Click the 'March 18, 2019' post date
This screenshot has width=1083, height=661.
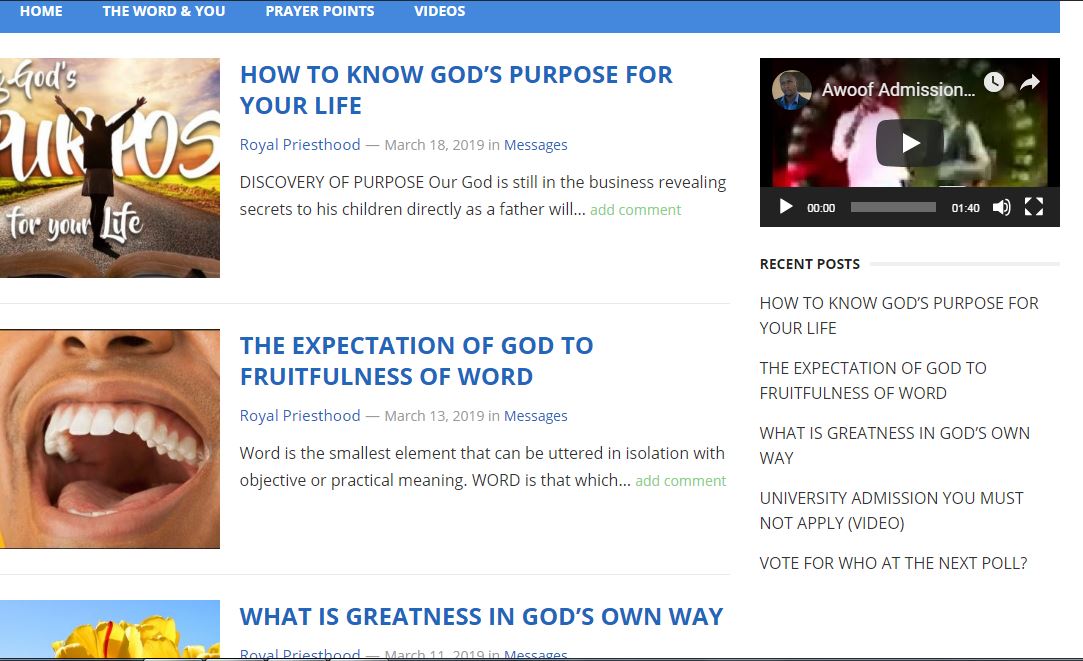(434, 145)
